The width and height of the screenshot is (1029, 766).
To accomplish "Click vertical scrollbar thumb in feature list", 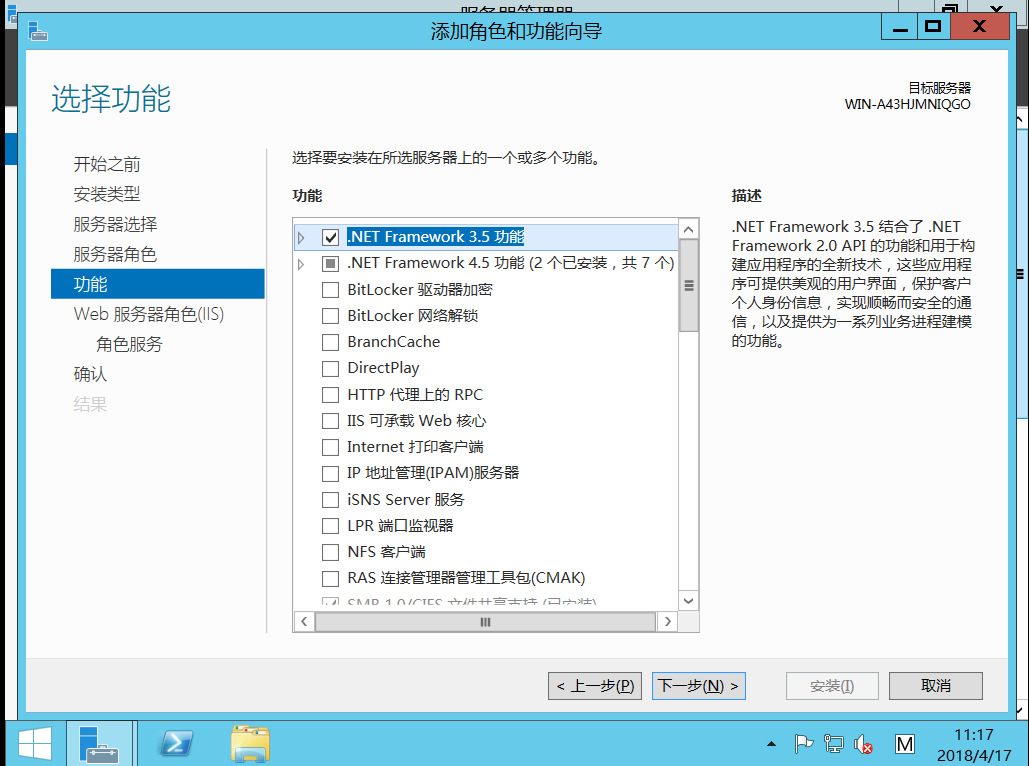I will 688,286.
